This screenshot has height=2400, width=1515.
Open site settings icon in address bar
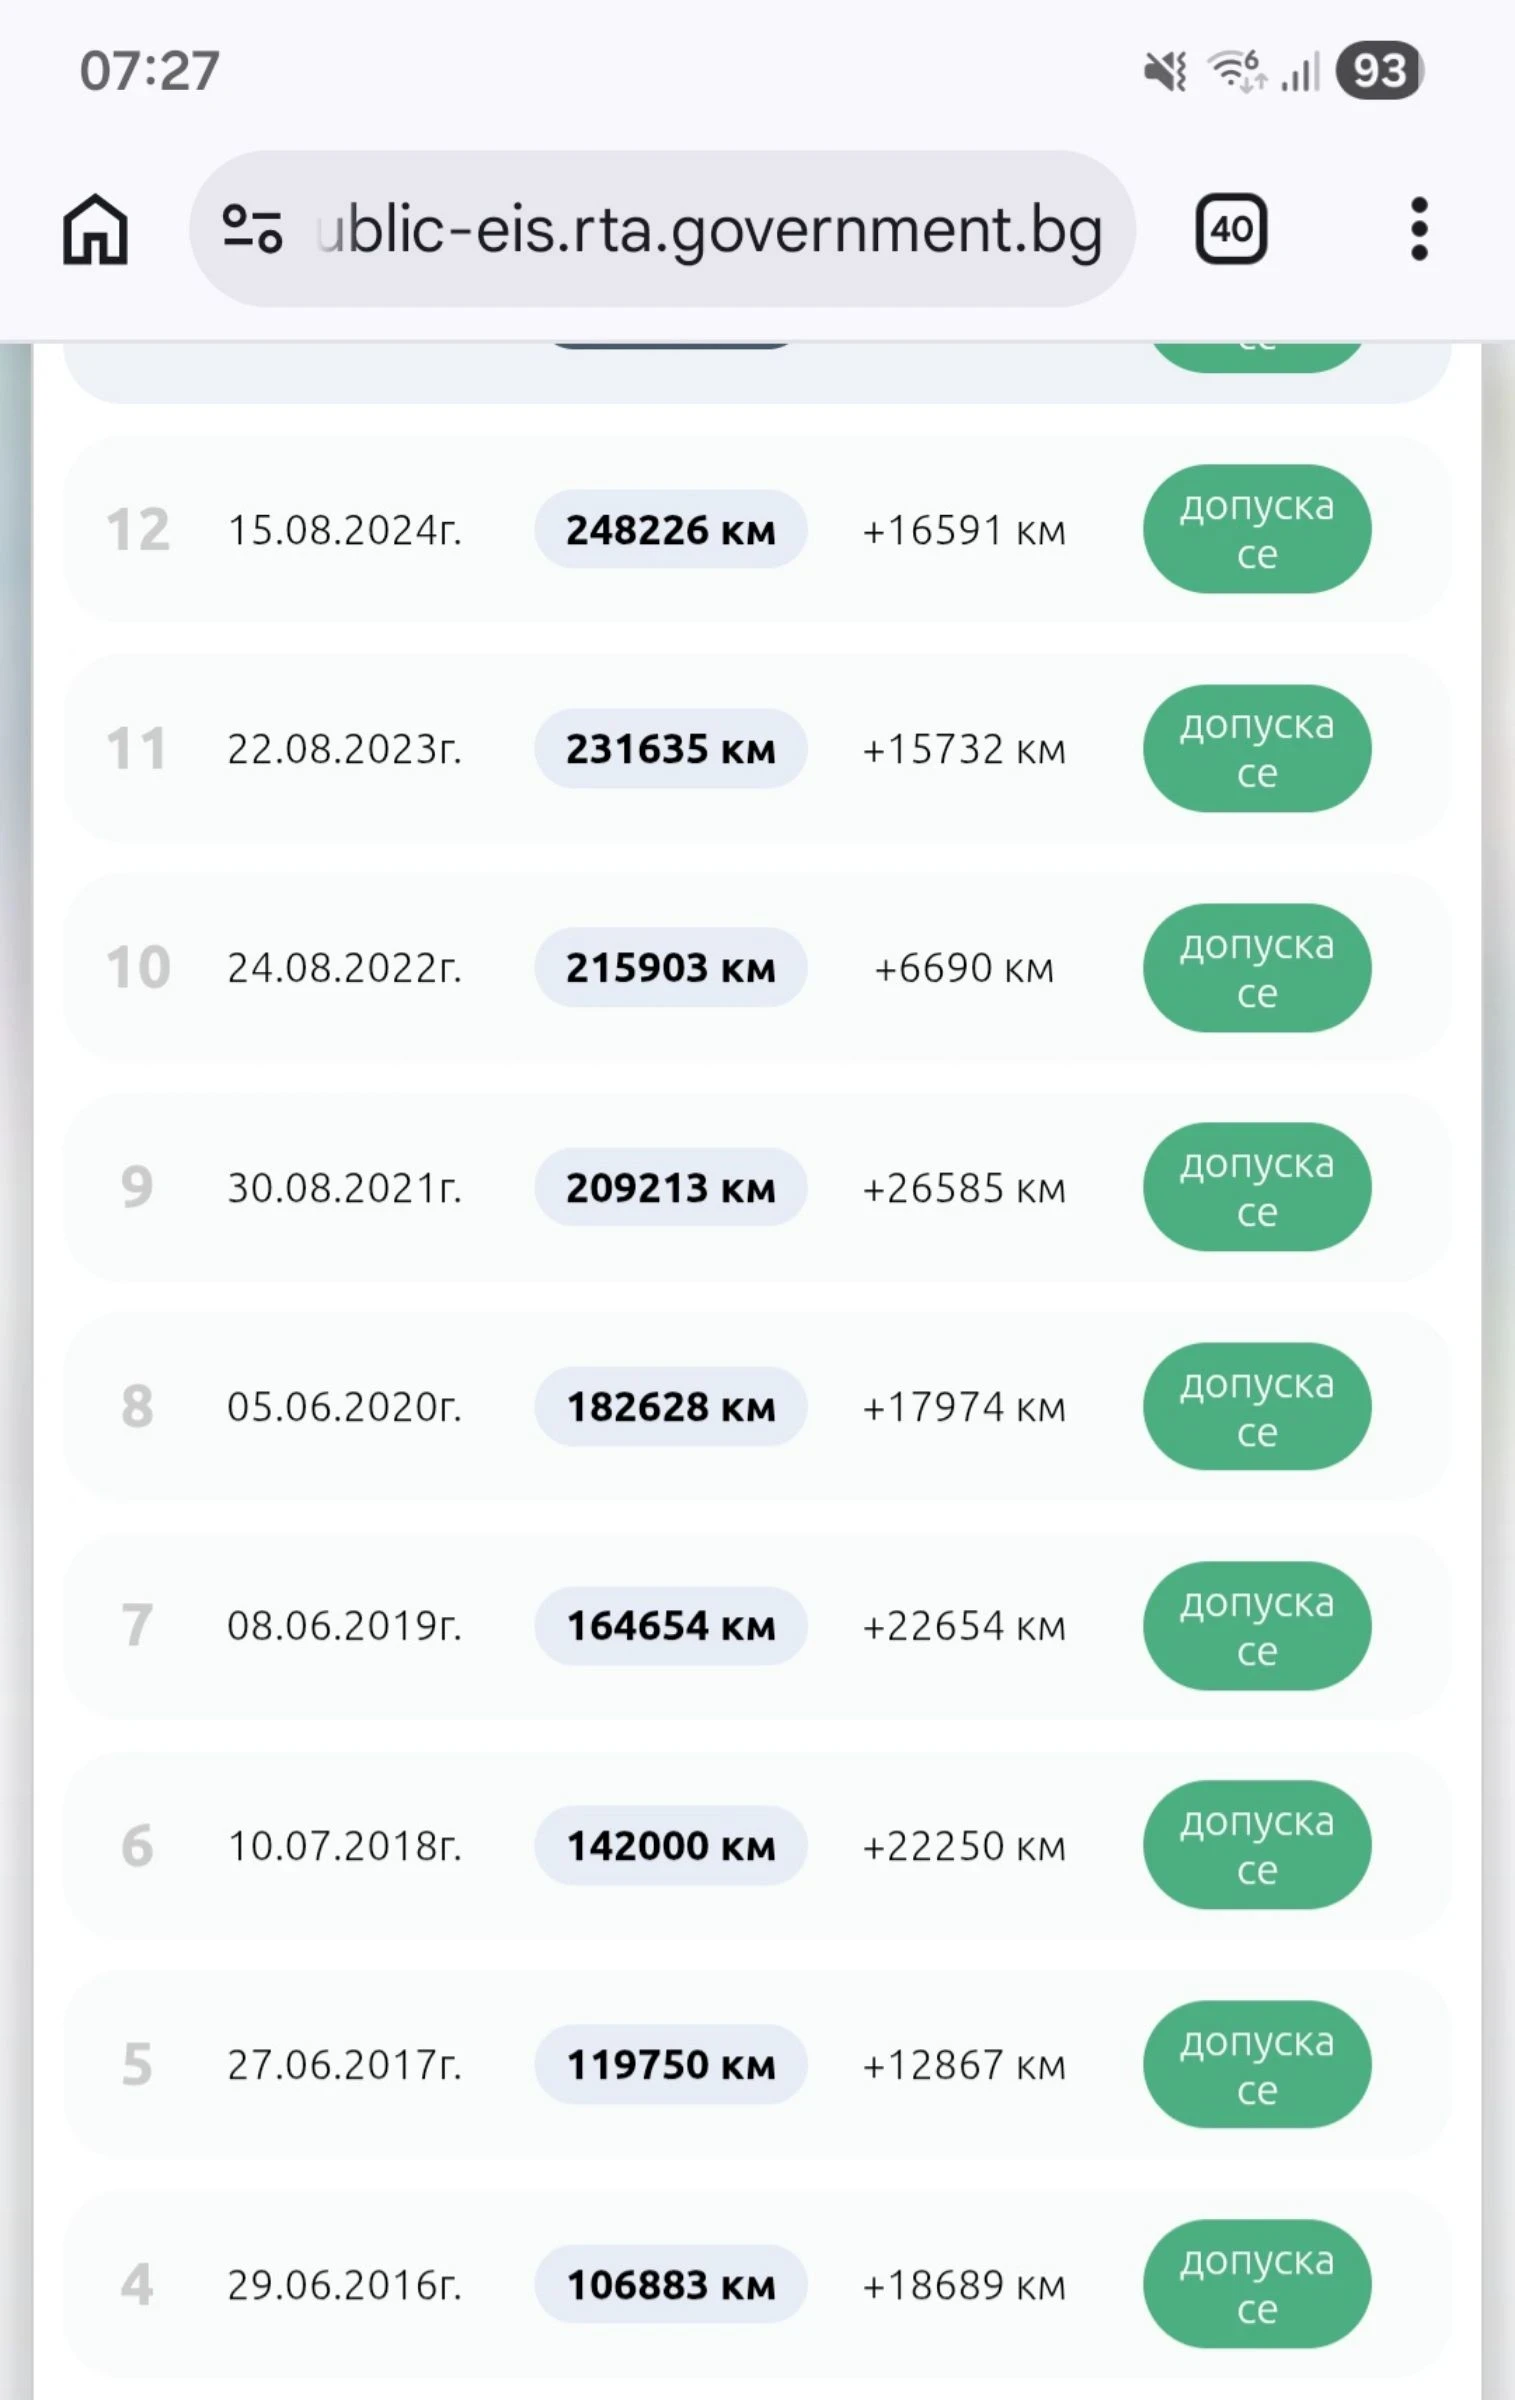(252, 229)
